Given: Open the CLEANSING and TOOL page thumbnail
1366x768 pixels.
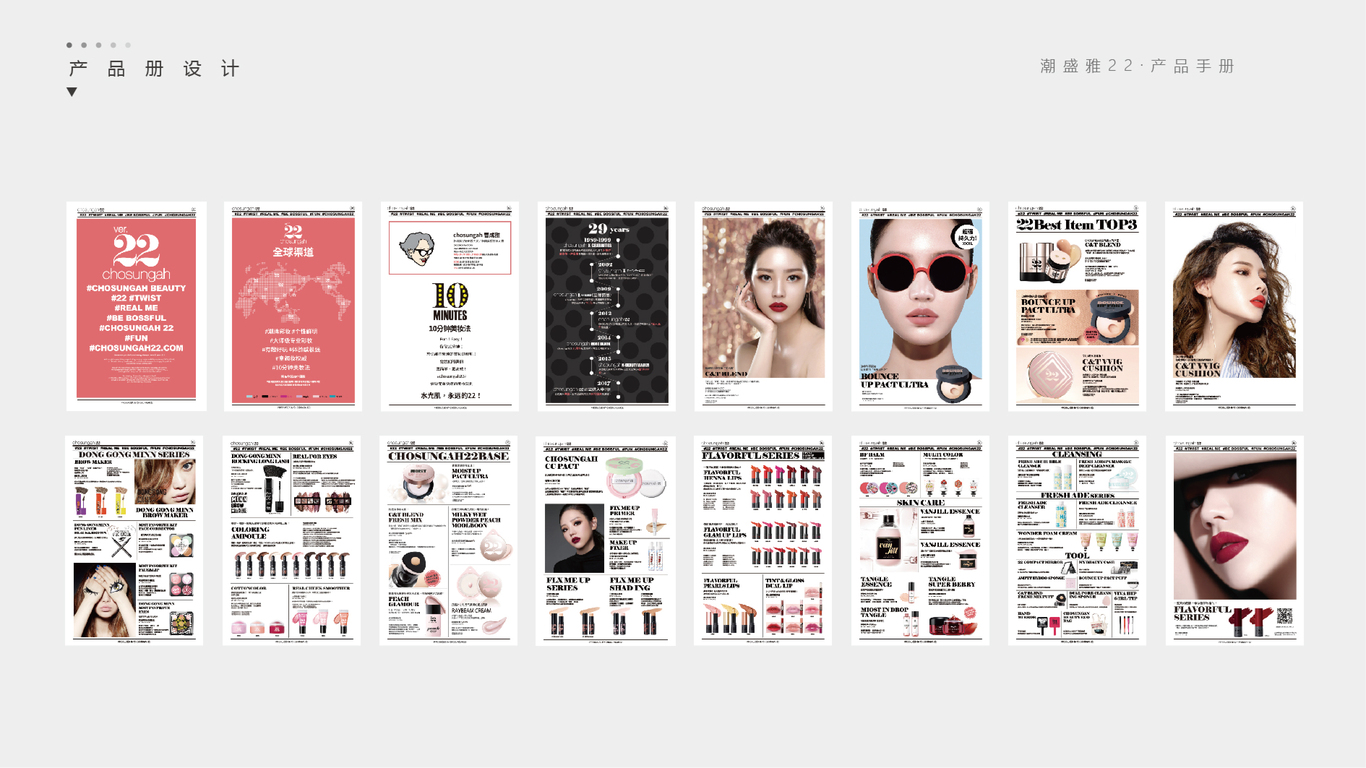Looking at the screenshot, I should pyautogui.click(x=1077, y=540).
